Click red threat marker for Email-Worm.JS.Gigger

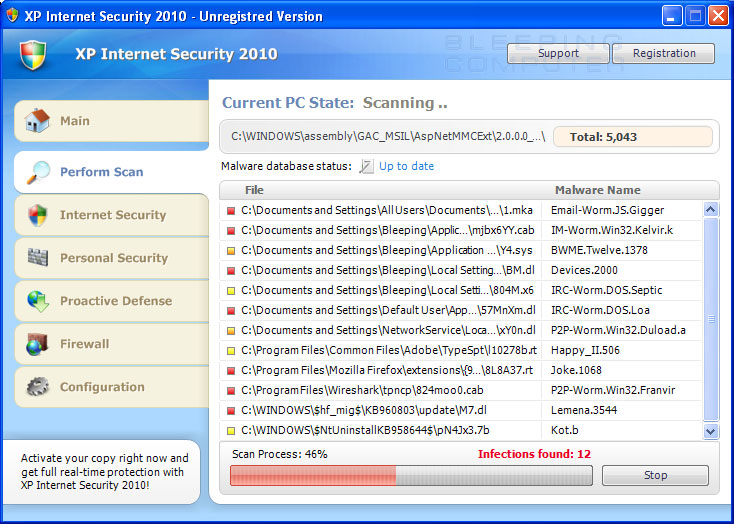tap(231, 211)
